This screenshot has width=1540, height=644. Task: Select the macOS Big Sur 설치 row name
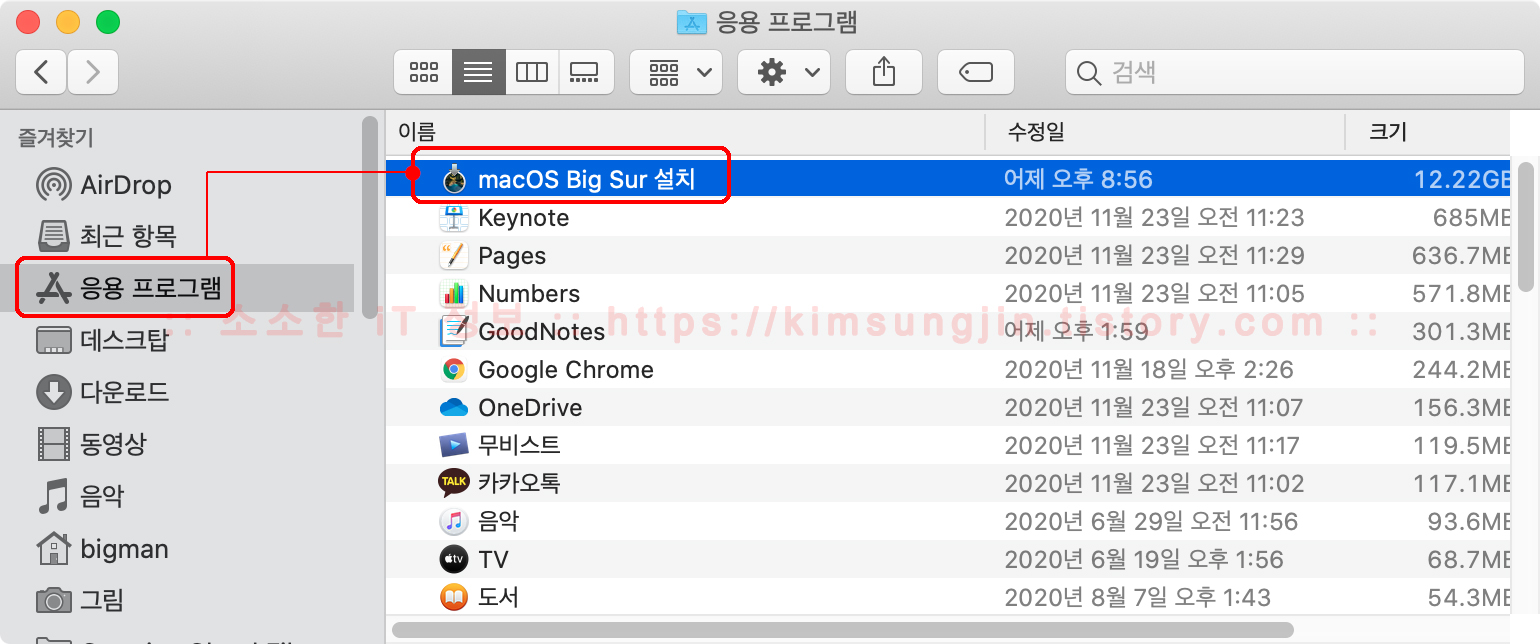587,180
